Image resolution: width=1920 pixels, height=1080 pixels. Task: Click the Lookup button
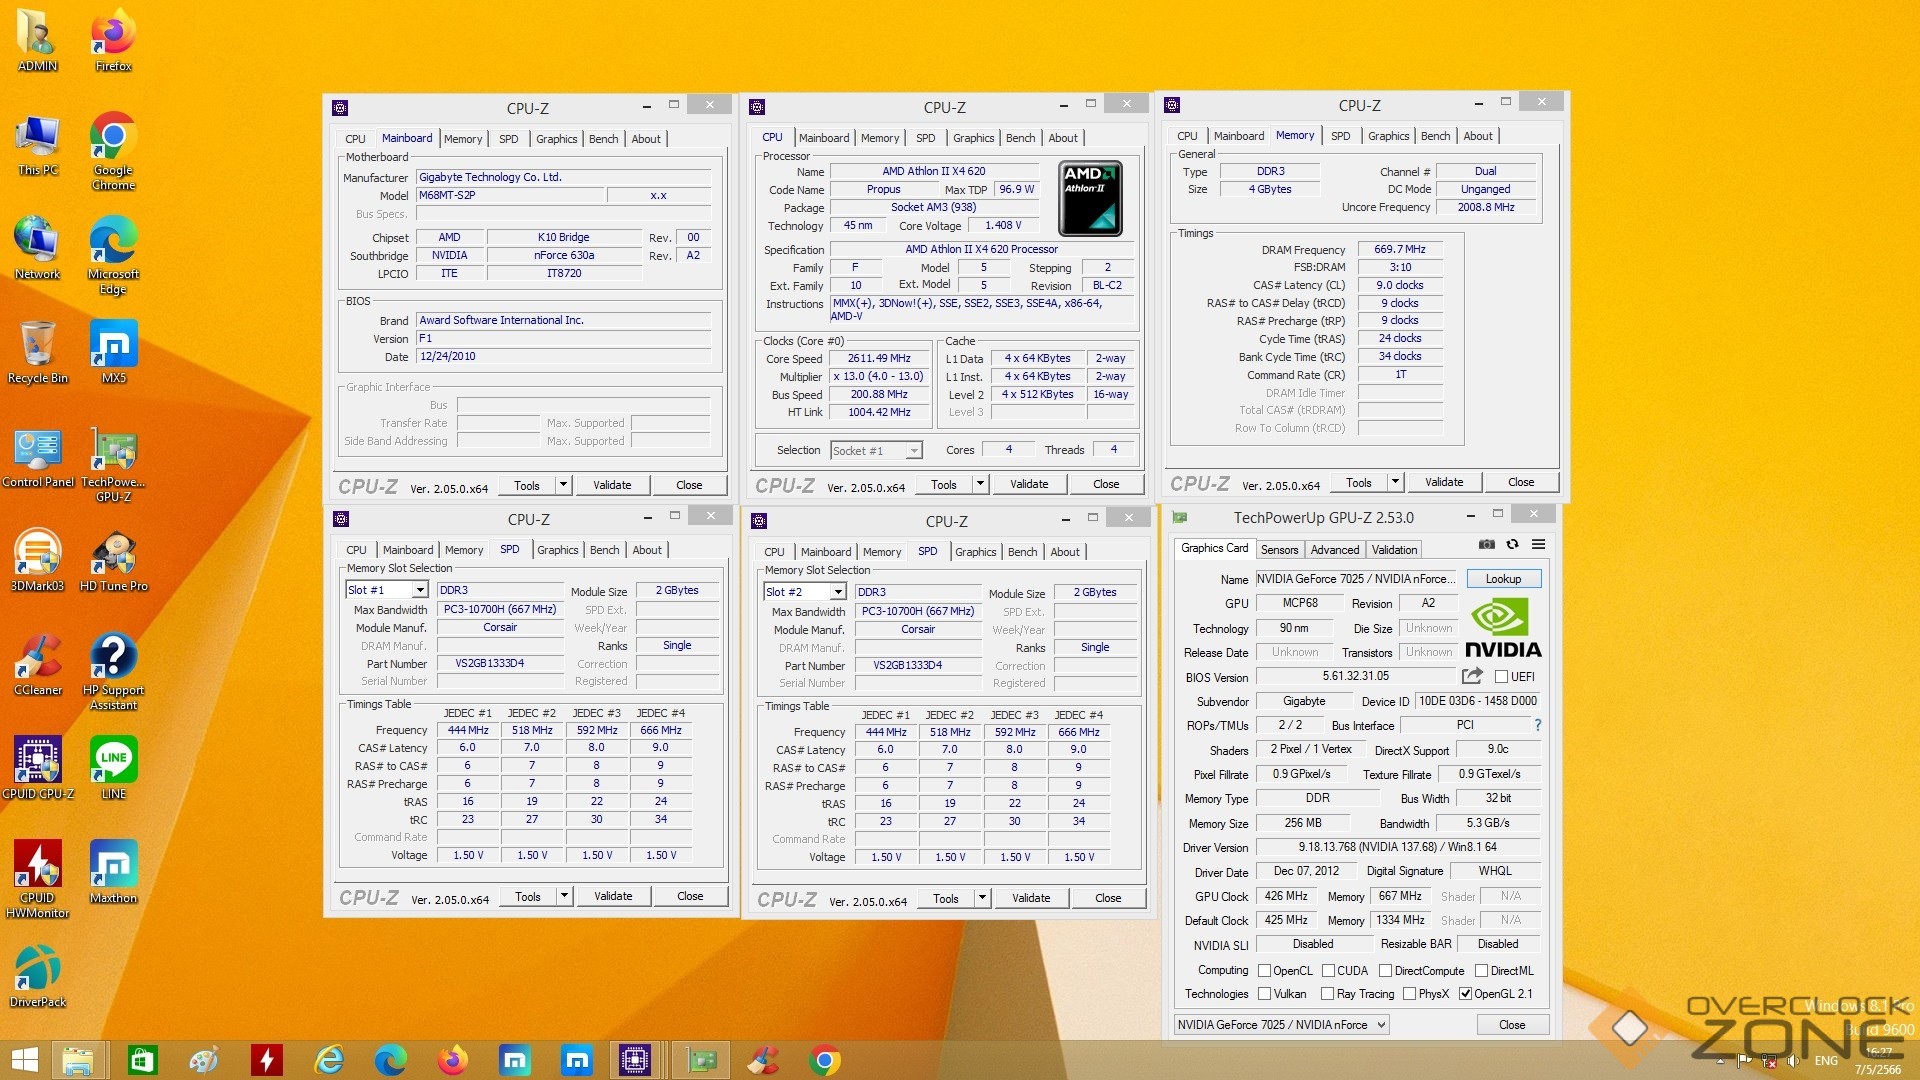coord(1503,579)
